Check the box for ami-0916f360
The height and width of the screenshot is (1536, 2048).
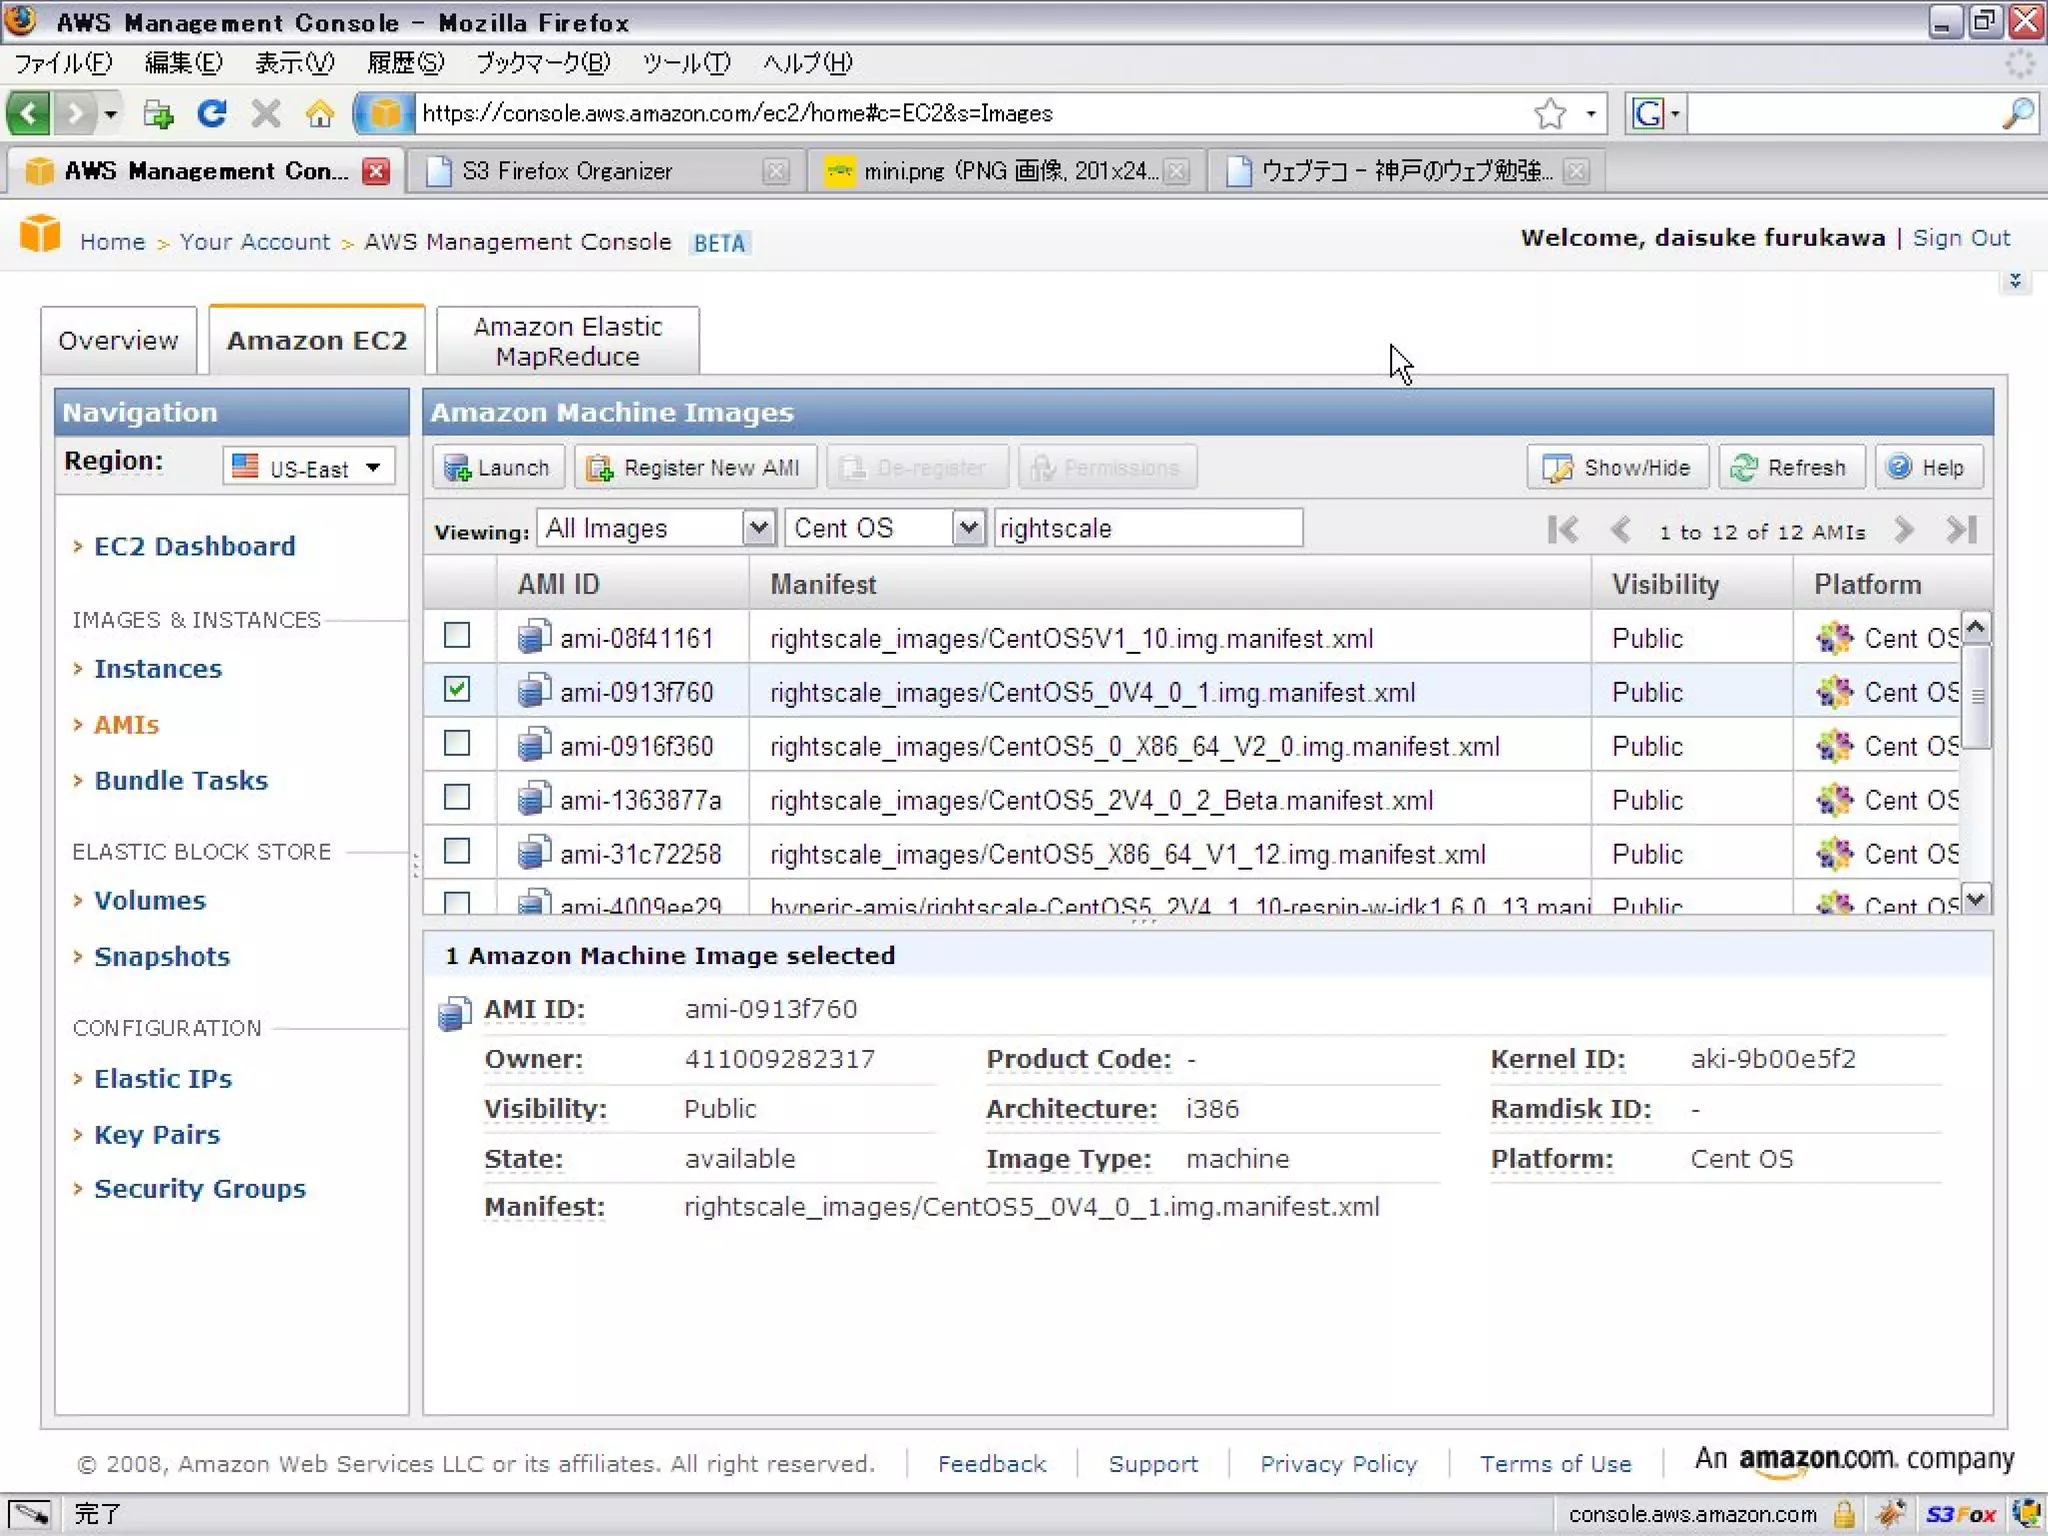pyautogui.click(x=457, y=743)
